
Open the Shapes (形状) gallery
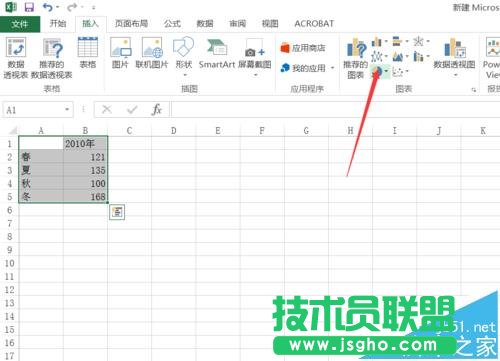[184, 56]
